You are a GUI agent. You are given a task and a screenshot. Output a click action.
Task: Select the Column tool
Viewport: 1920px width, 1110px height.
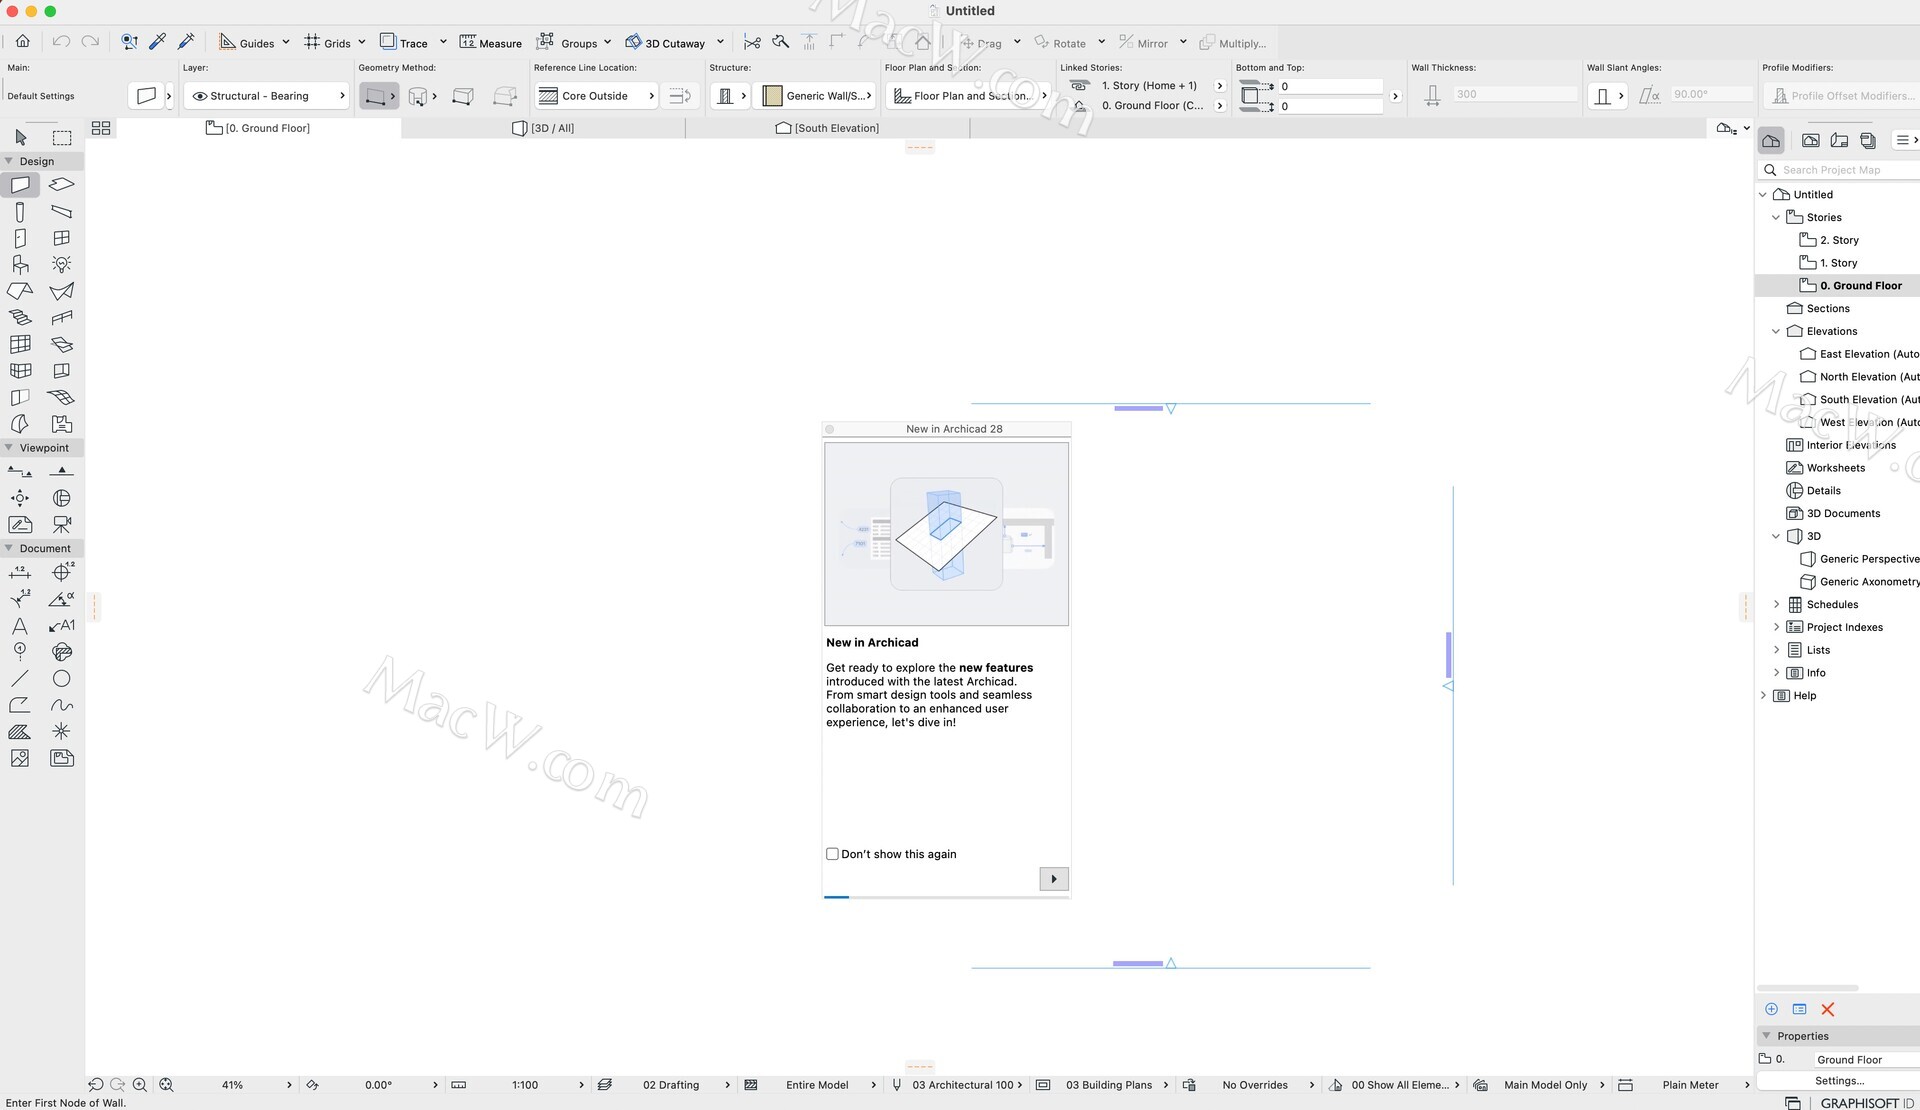pos(20,212)
